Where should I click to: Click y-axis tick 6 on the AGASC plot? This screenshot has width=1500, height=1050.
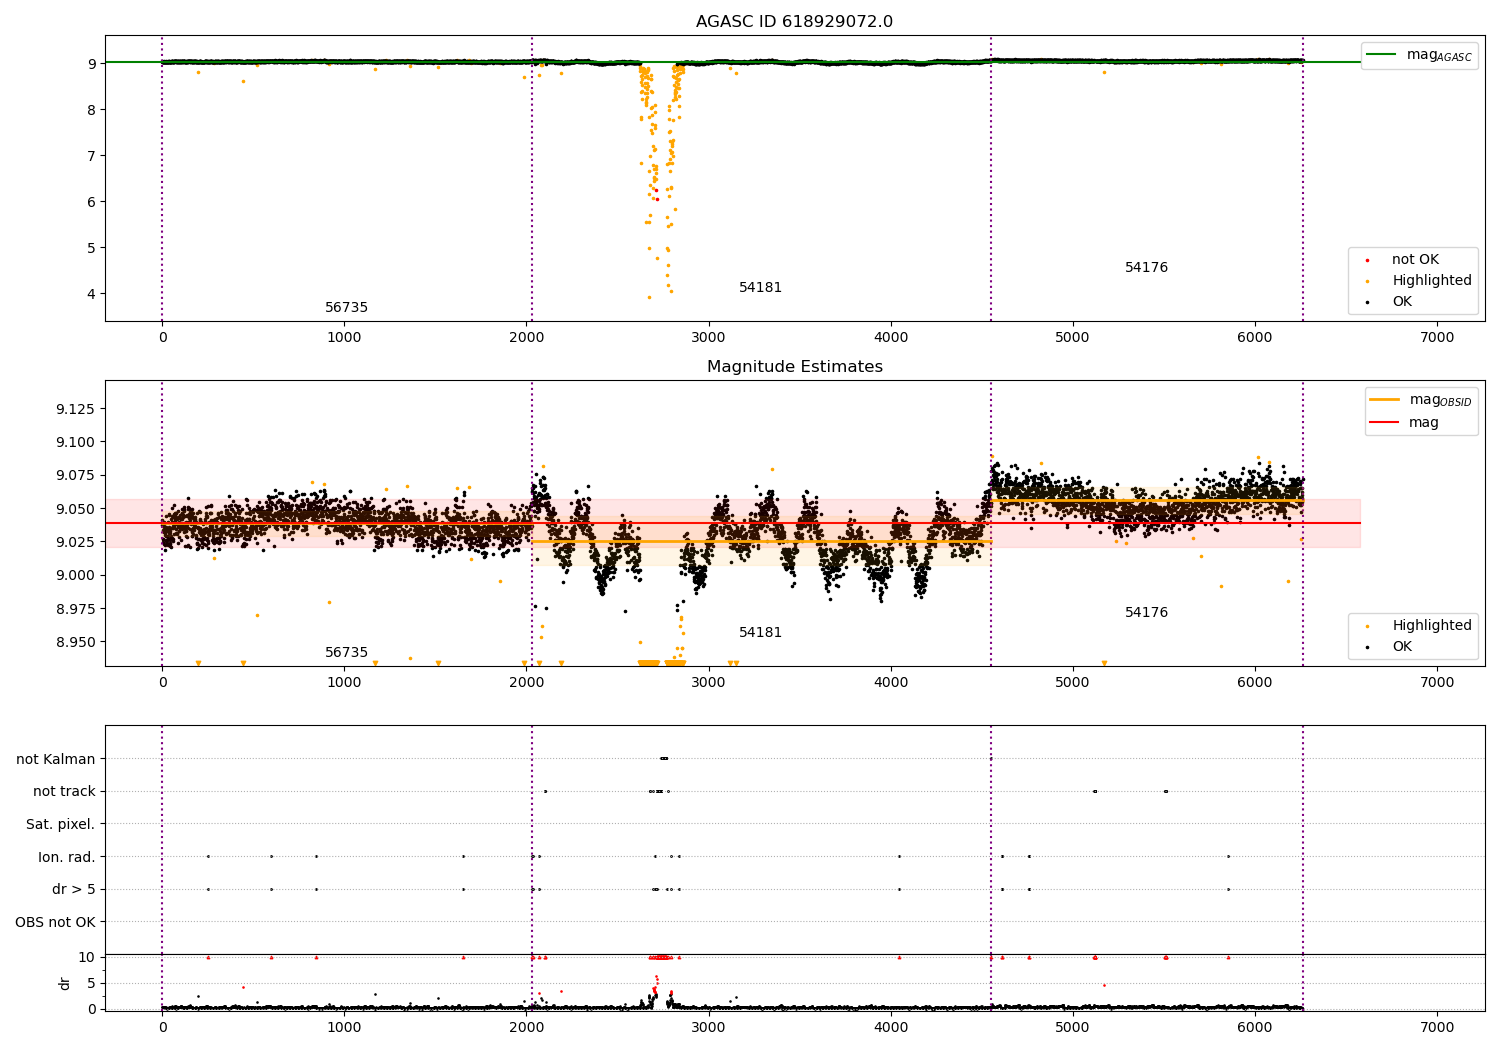pos(92,202)
